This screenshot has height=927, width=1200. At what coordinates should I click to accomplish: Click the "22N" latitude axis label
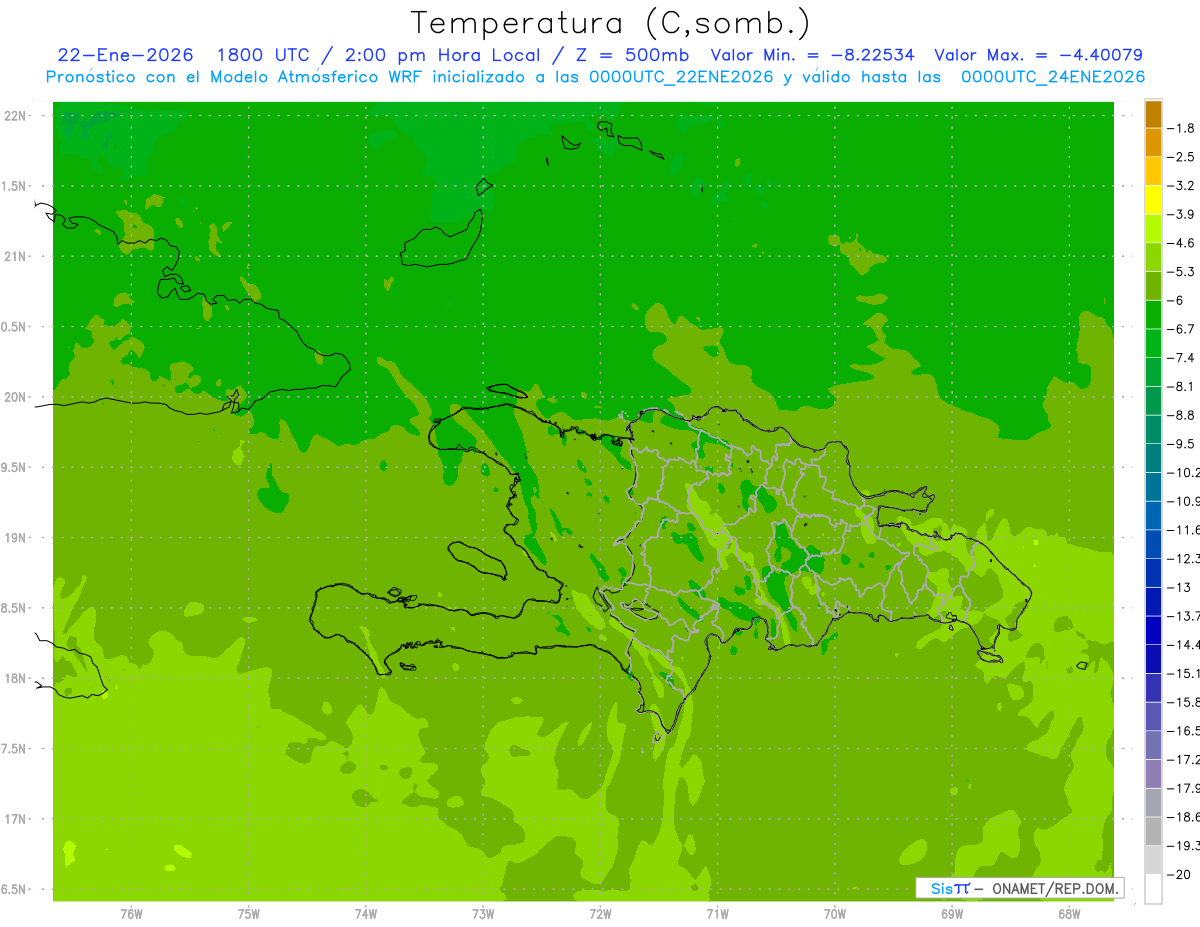(x=16, y=116)
